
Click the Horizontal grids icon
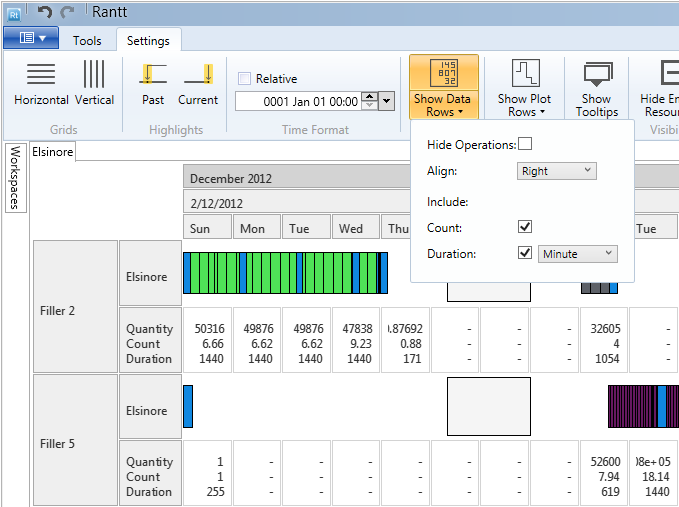(41, 83)
